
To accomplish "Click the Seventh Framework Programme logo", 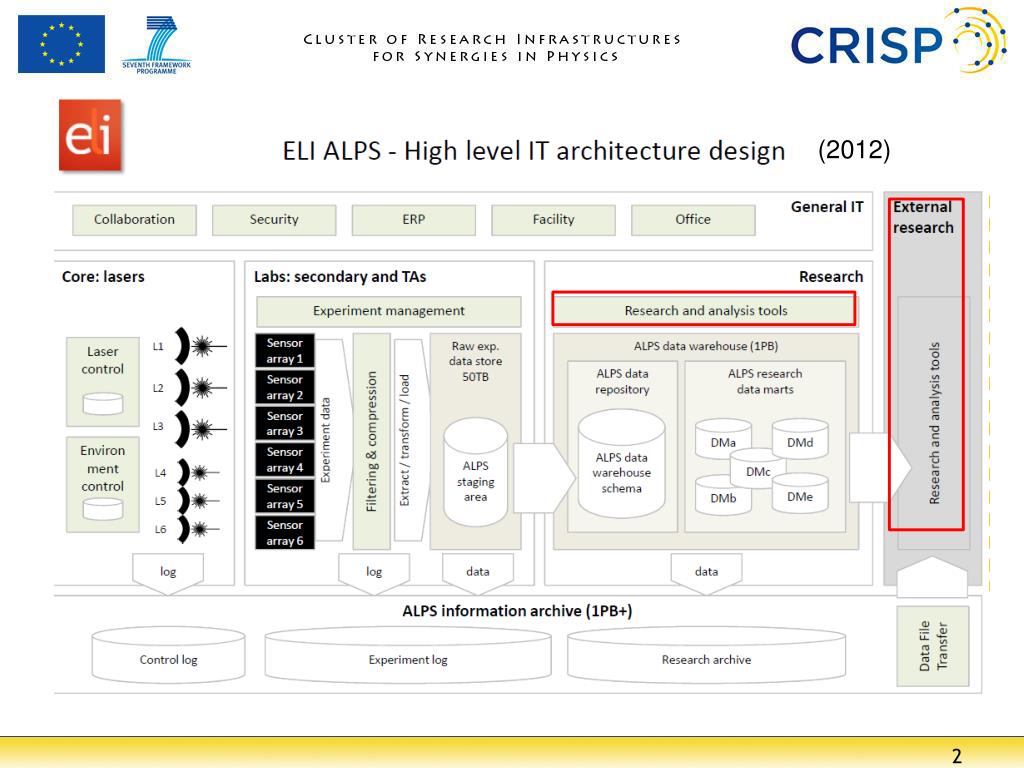I will coord(157,44).
